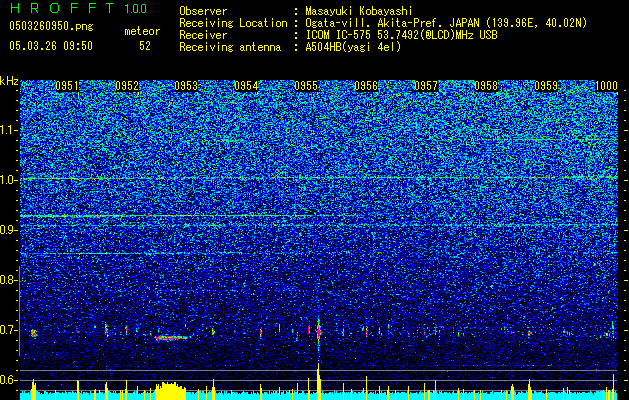Click the 0.9 frequency axis label

pos(8,230)
